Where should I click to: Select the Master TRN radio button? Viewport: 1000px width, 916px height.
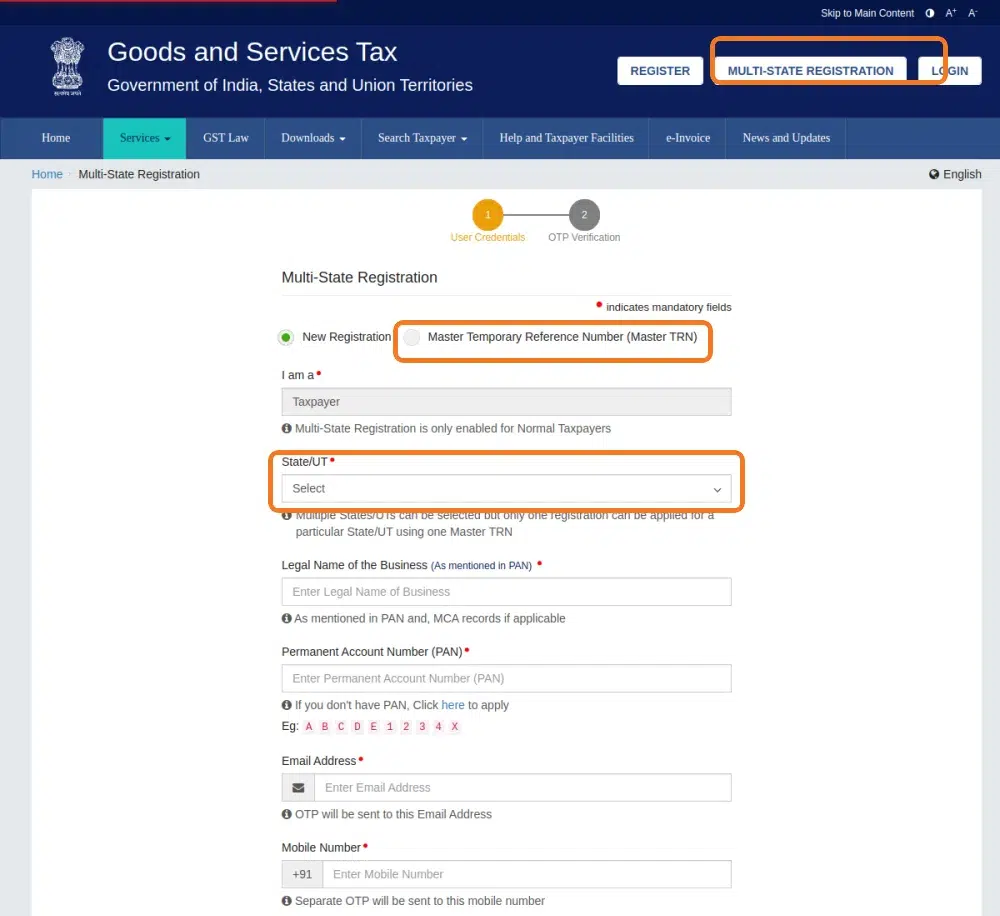tap(412, 337)
